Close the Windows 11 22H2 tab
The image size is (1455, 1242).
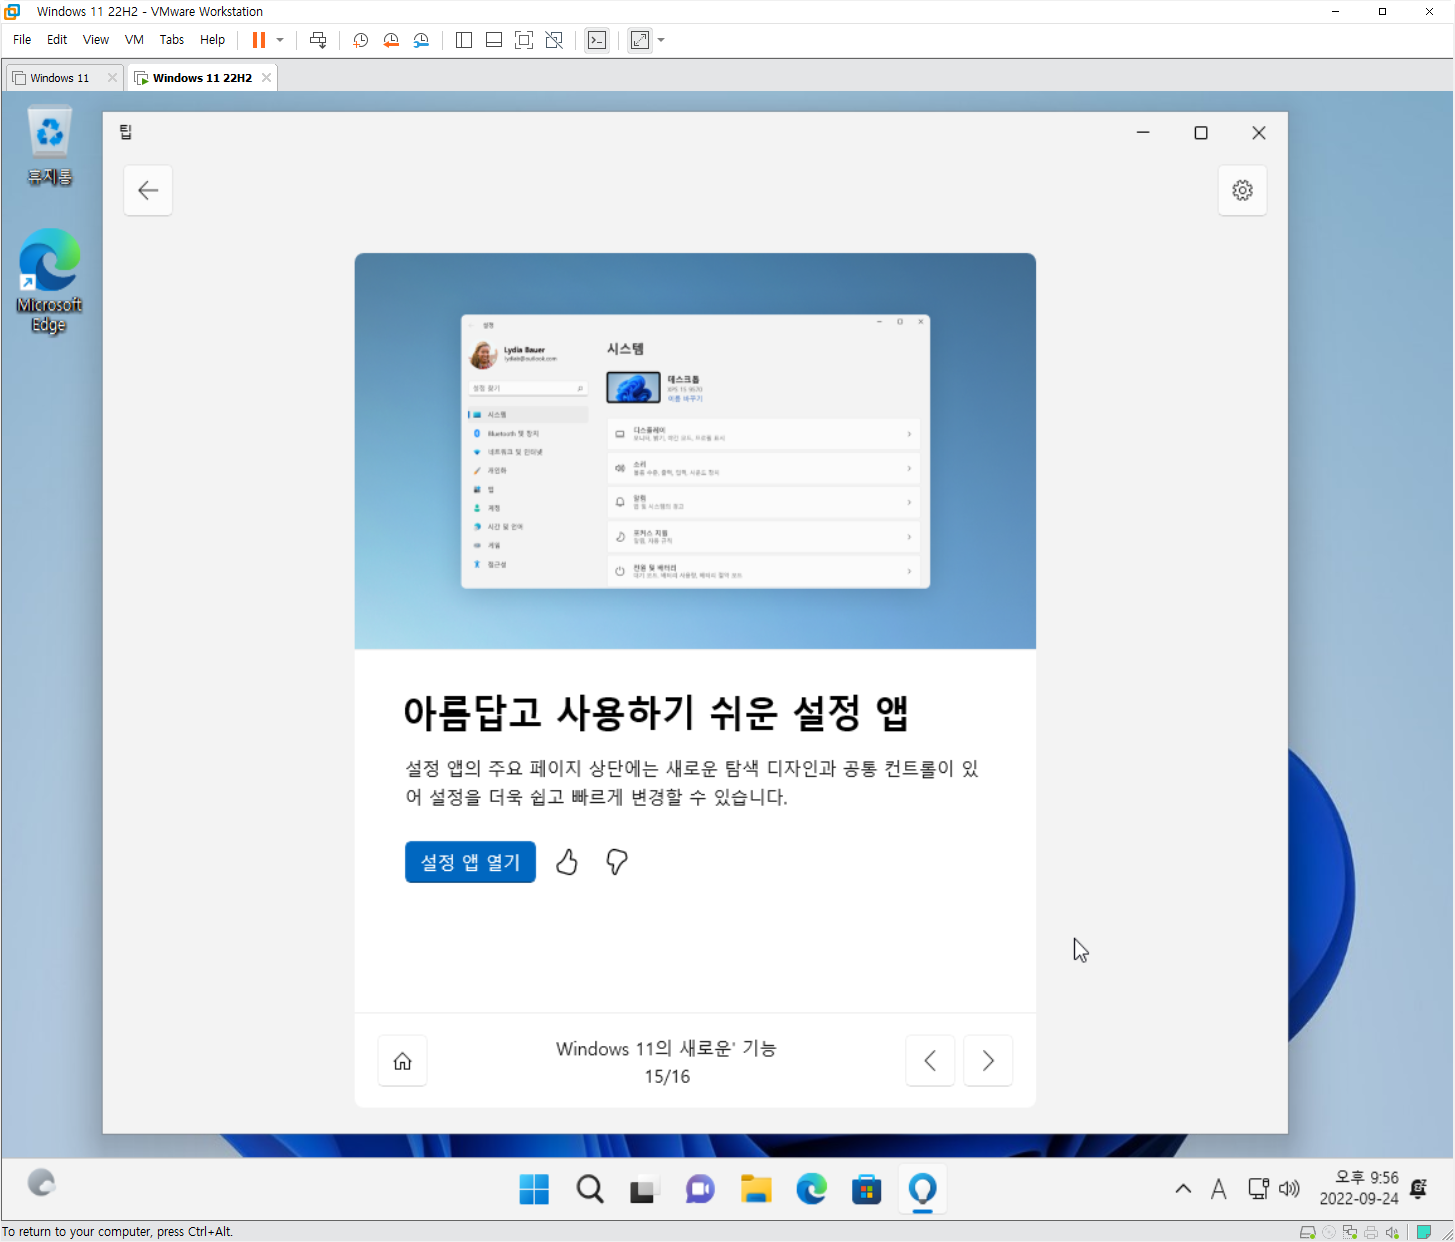tap(266, 78)
